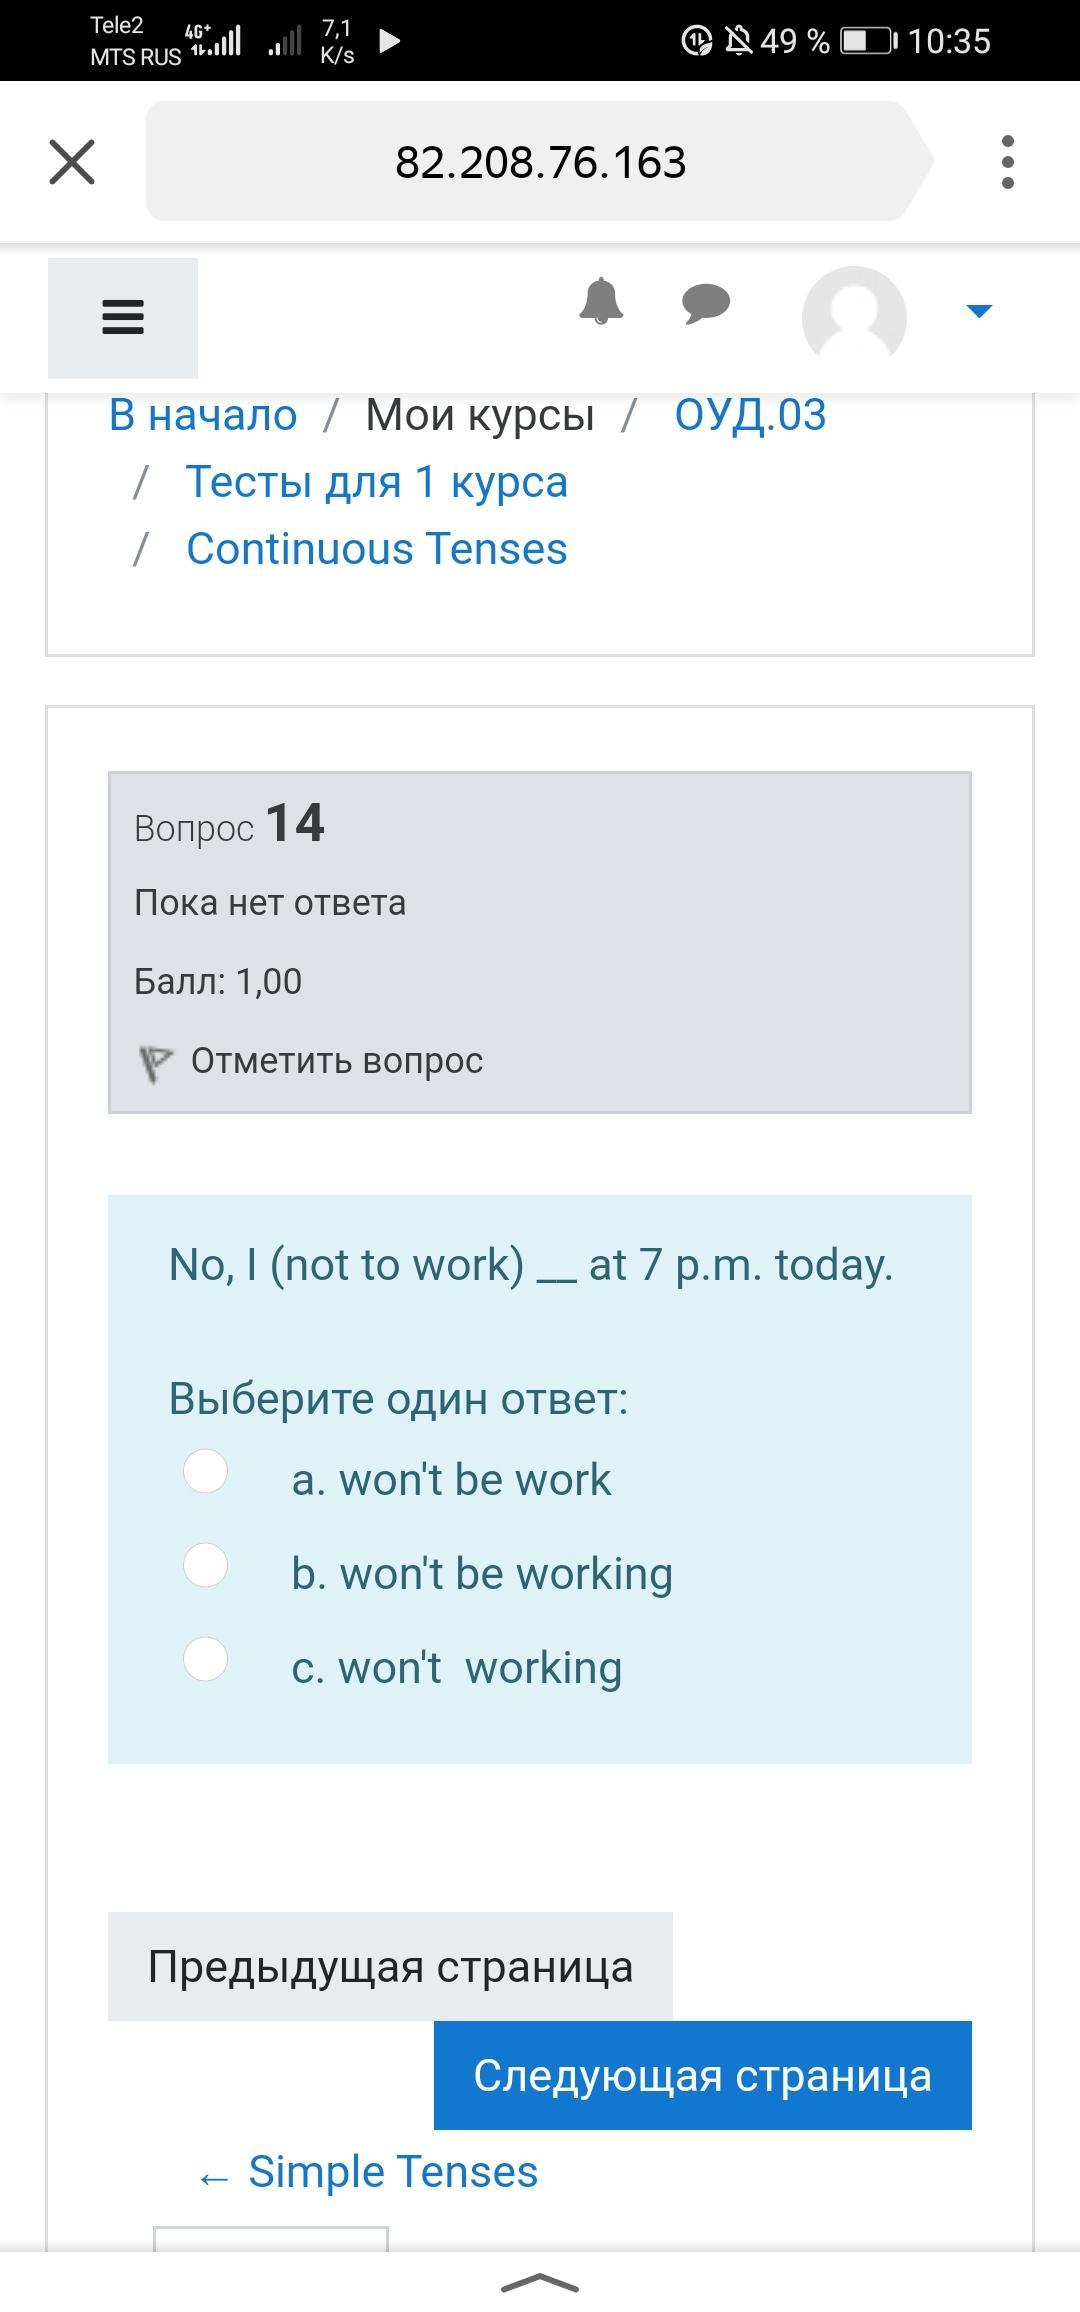Expand the bottom pull-up chevron handle
The width and height of the screenshot is (1080, 2312).
pyautogui.click(x=540, y=2284)
